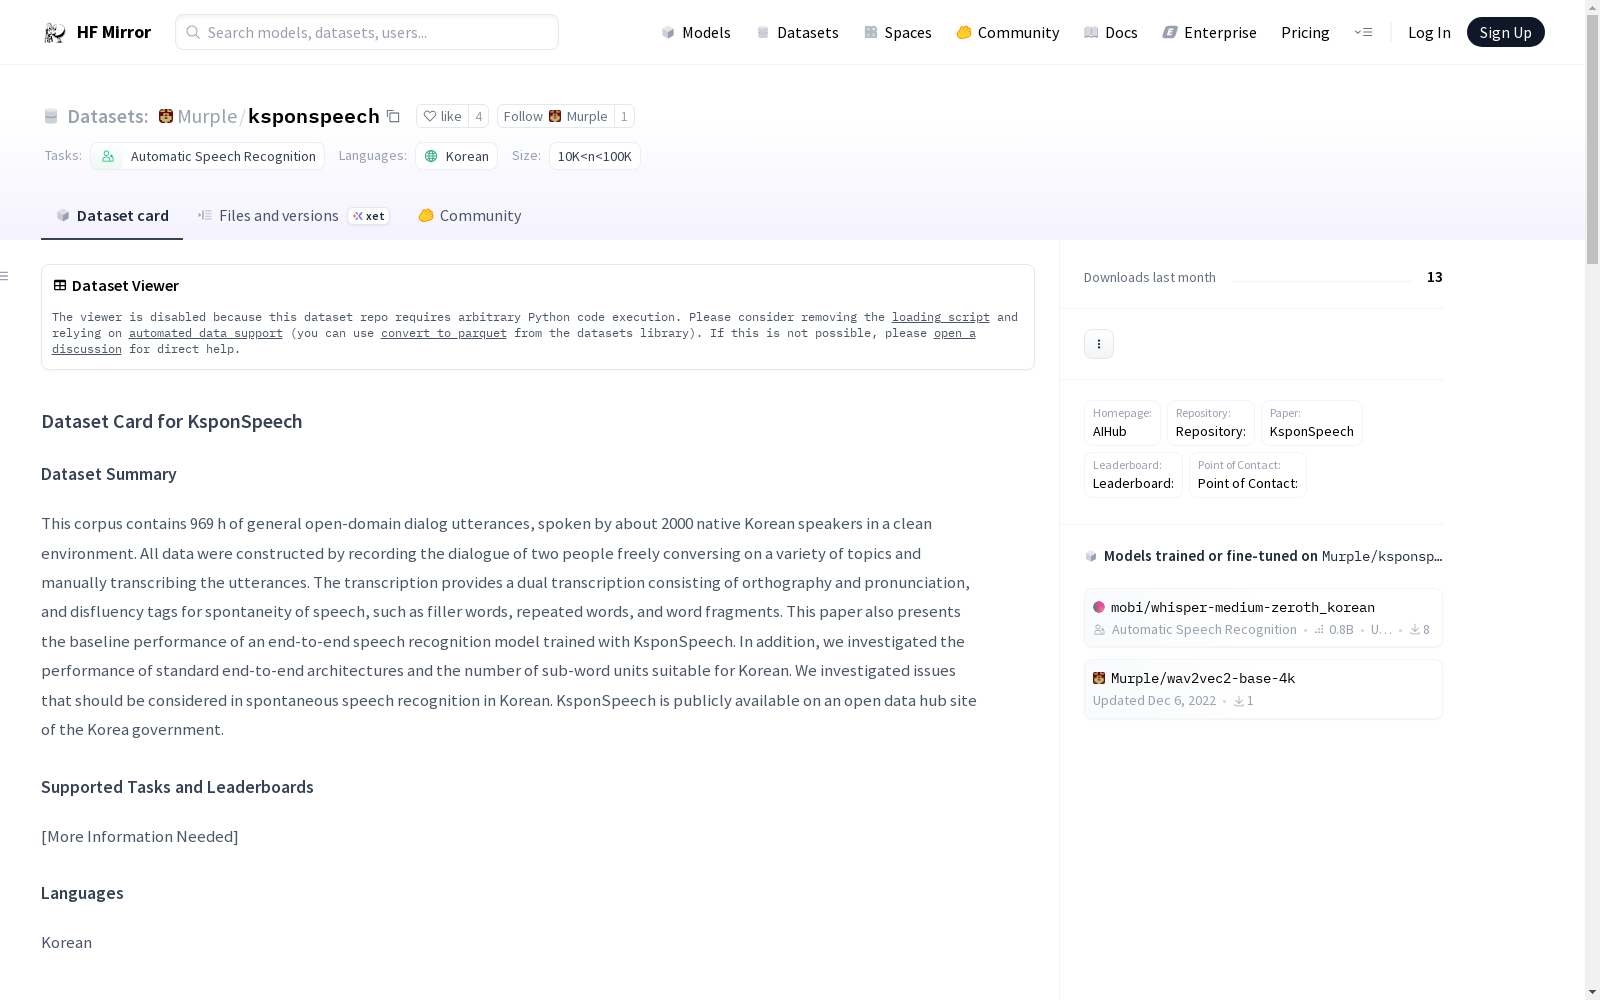The height and width of the screenshot is (1000, 1600).
Task: Click the Murple avatar beside dataset title
Action: 166,117
